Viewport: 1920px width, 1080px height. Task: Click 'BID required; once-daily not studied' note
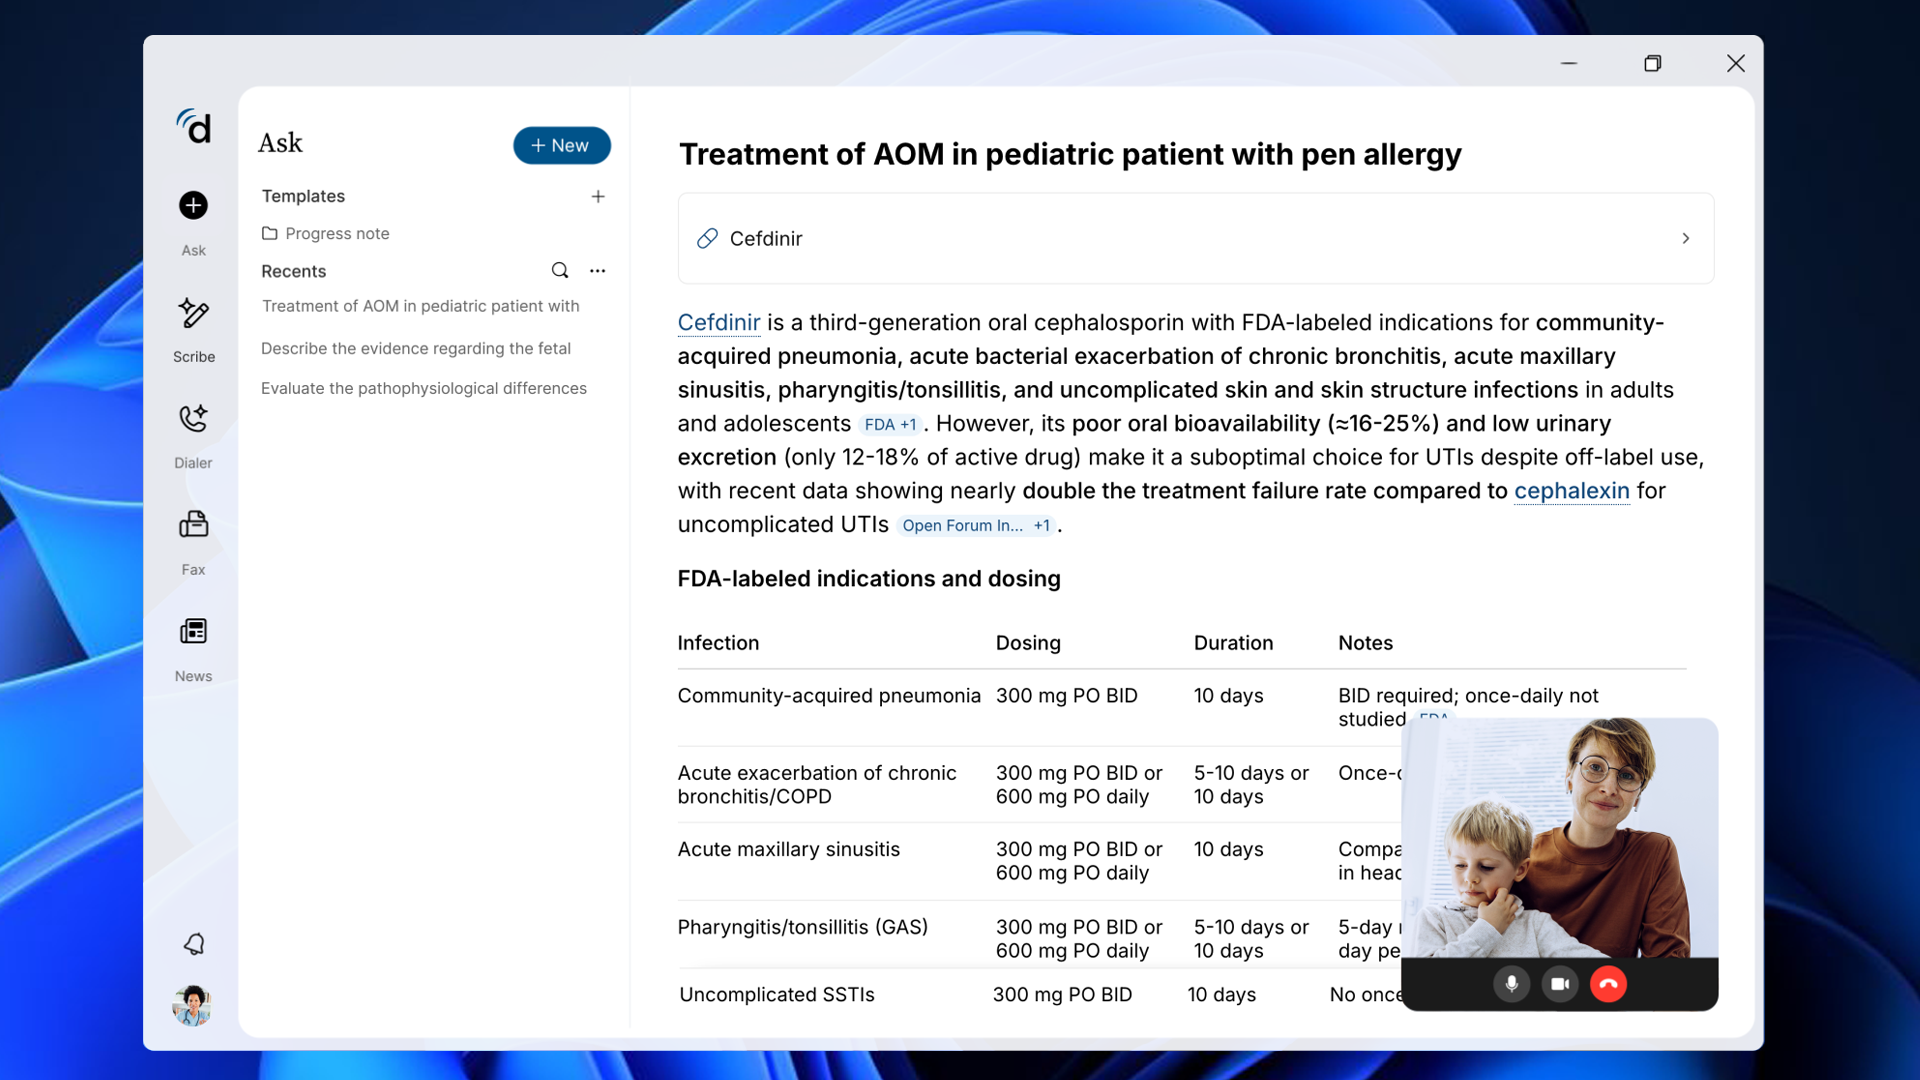pyautogui.click(x=1468, y=707)
